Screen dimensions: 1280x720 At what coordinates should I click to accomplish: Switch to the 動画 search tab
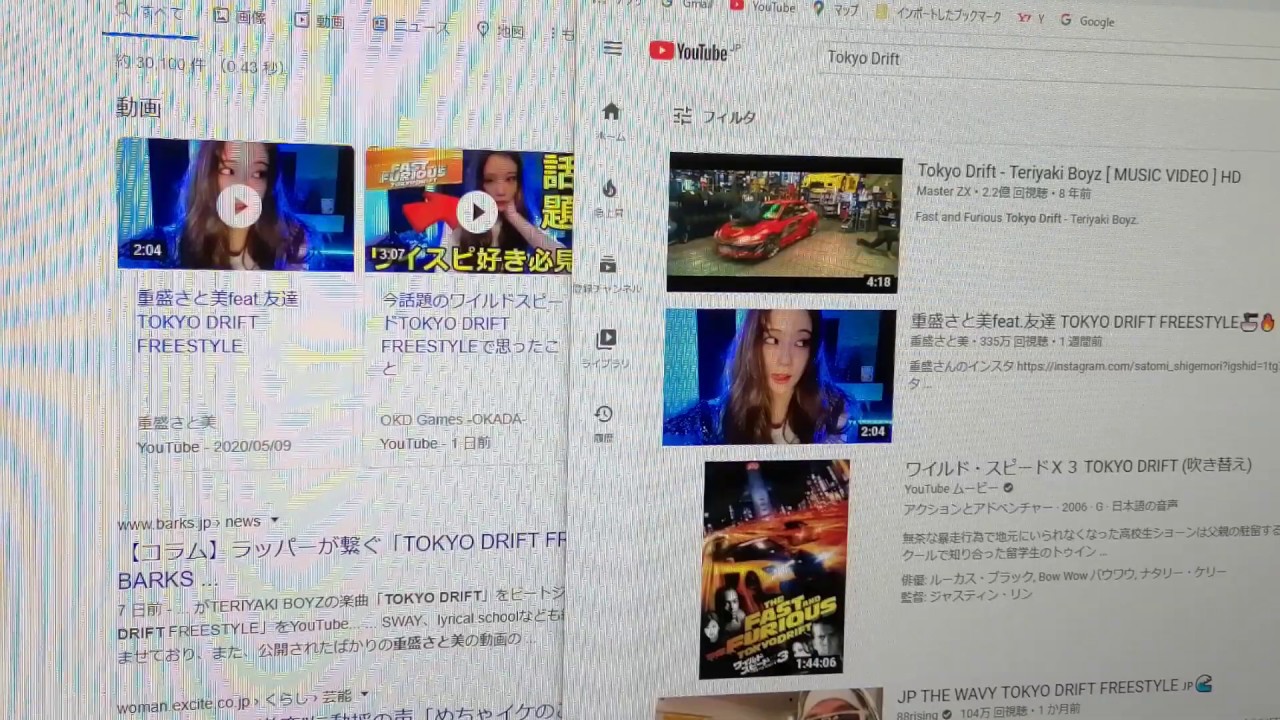320,21
